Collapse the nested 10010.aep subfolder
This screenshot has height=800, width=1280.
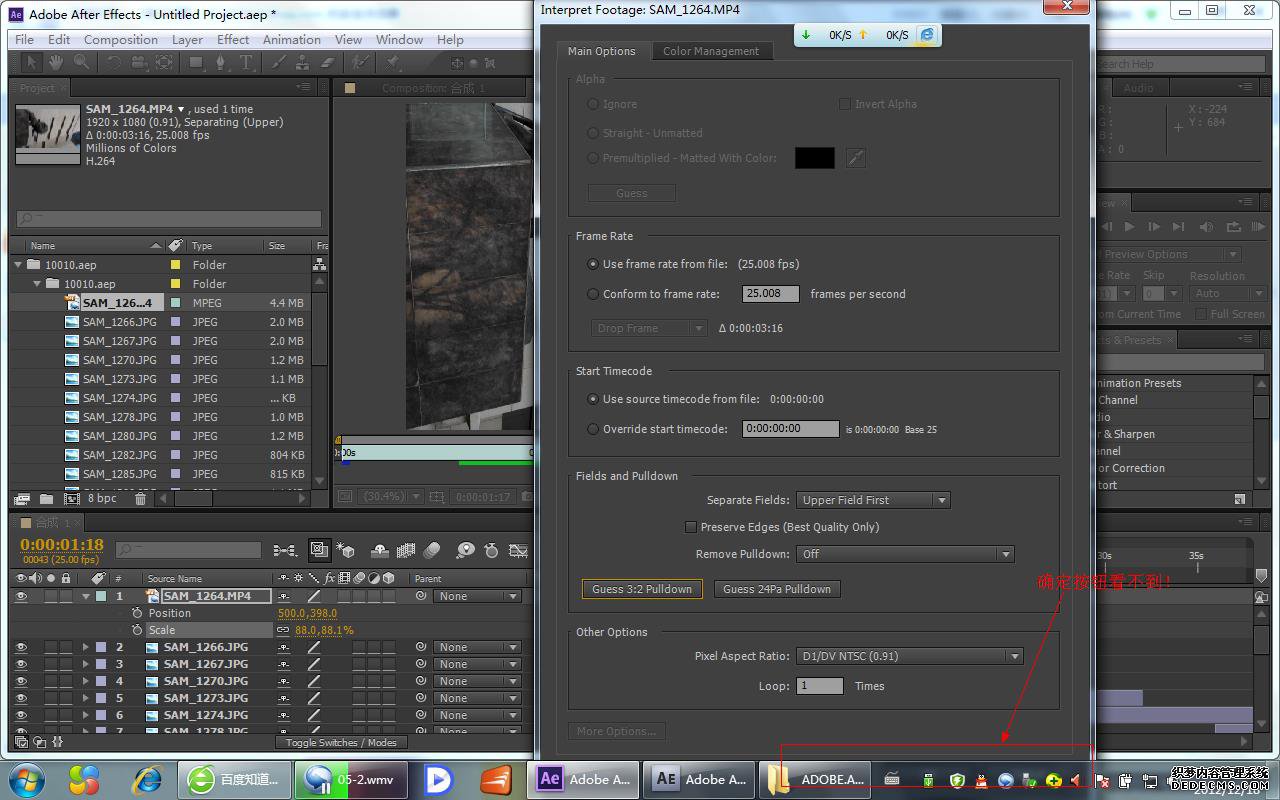[x=37, y=284]
